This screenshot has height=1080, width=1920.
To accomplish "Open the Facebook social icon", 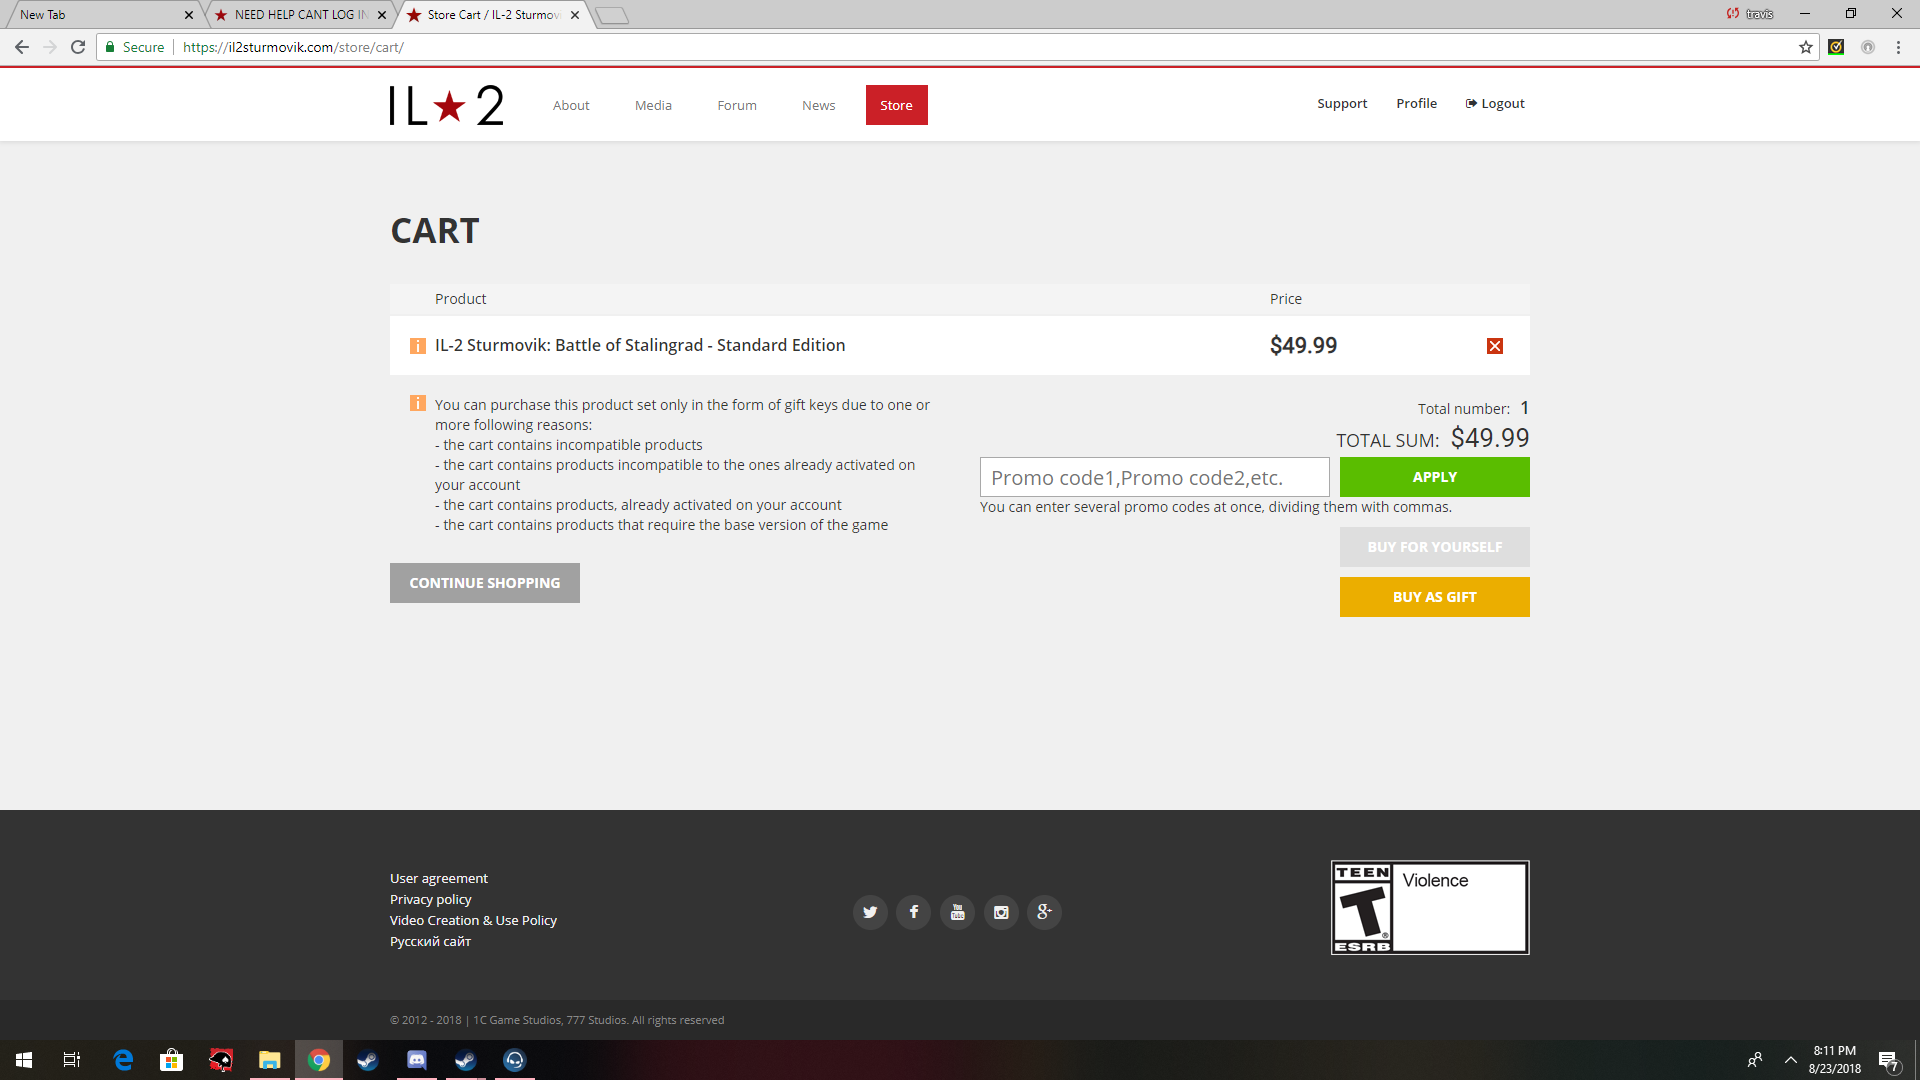I will [x=913, y=912].
